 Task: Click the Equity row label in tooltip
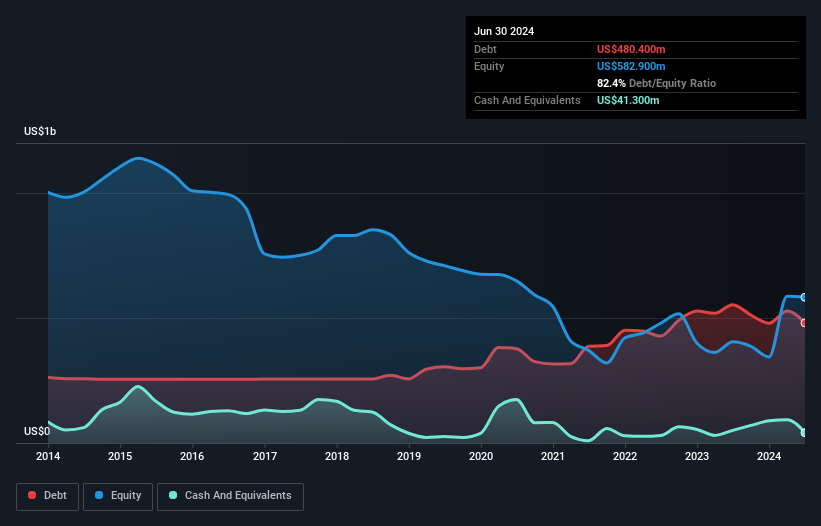489,66
